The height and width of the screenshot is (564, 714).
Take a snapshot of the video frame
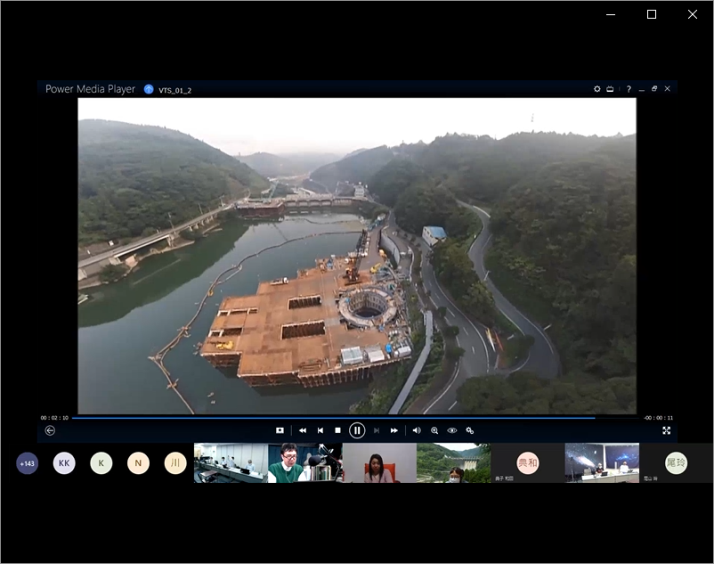(280, 430)
